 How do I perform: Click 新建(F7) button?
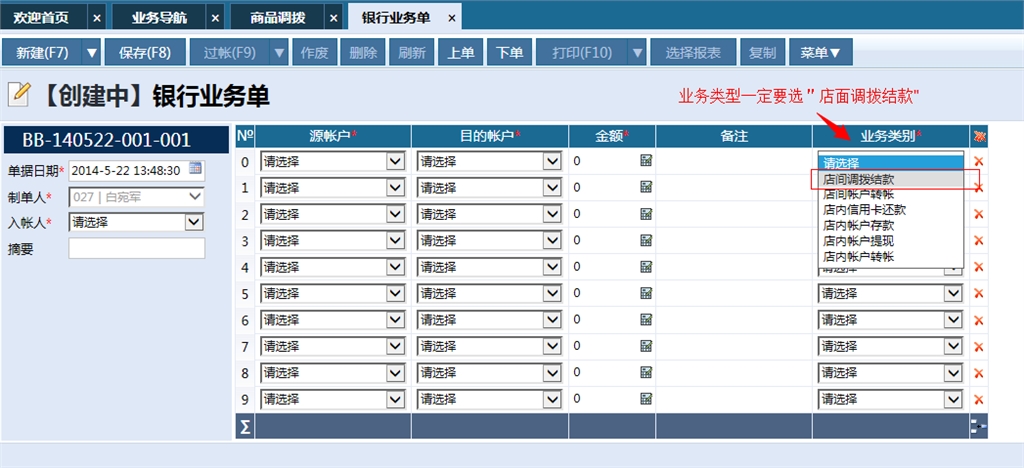(42, 53)
